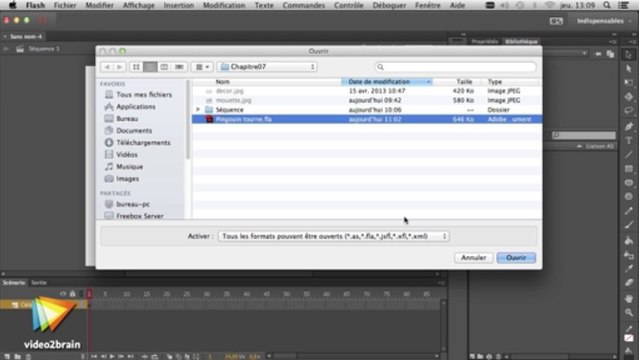Expand the Séquence folder disclosure triangle

click(198, 110)
